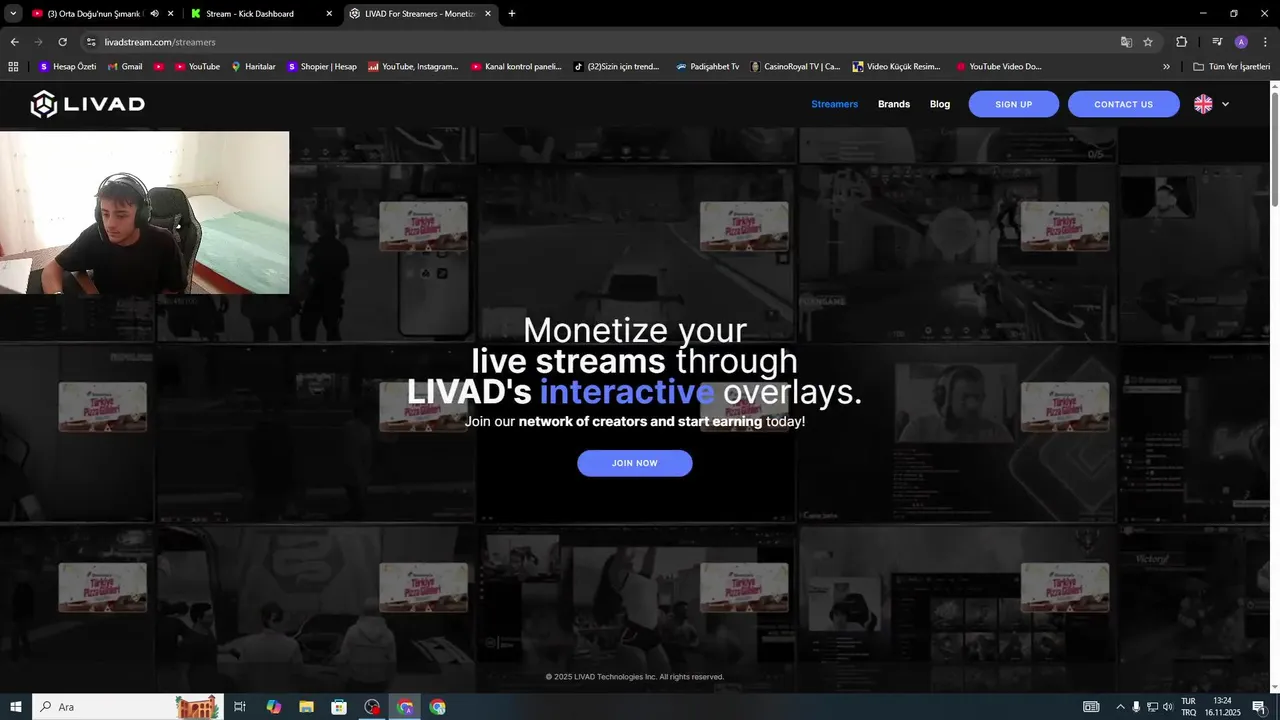Close the LIVAD For Streamers tab
Image resolution: width=1280 pixels, height=720 pixels.
coord(488,14)
